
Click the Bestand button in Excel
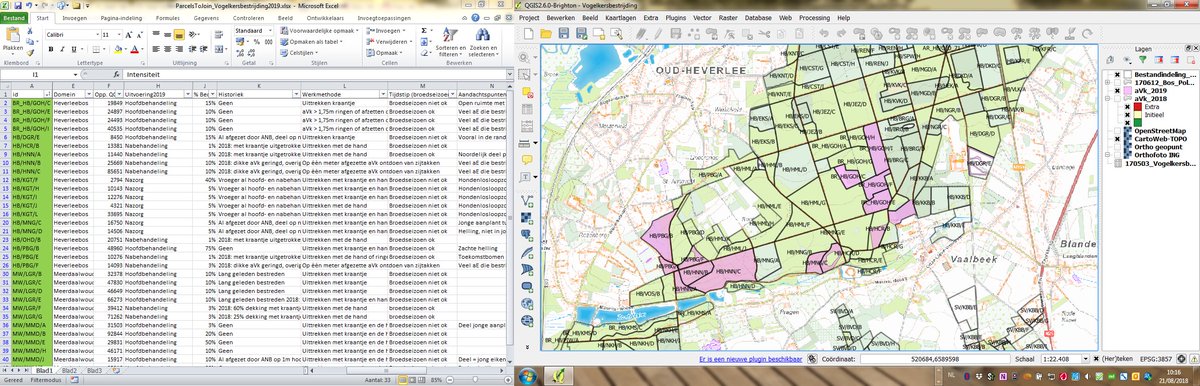14,18
